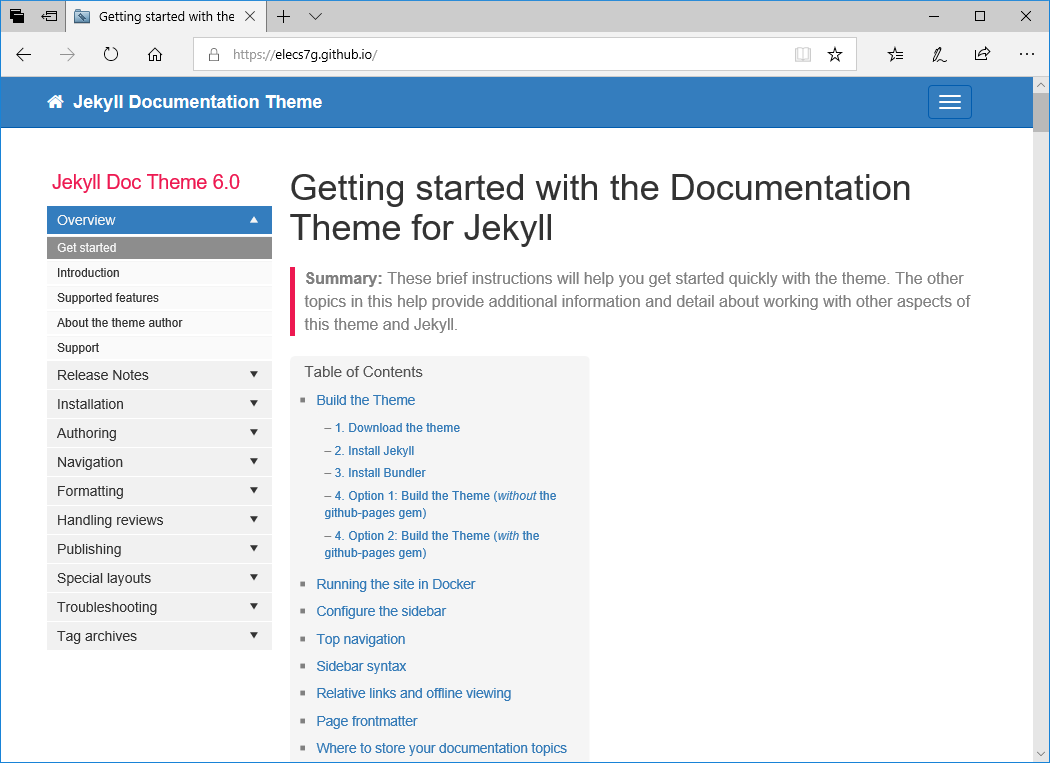The height and width of the screenshot is (763, 1050).
Task: Click the browser Forward arrow
Action: [x=67, y=54]
